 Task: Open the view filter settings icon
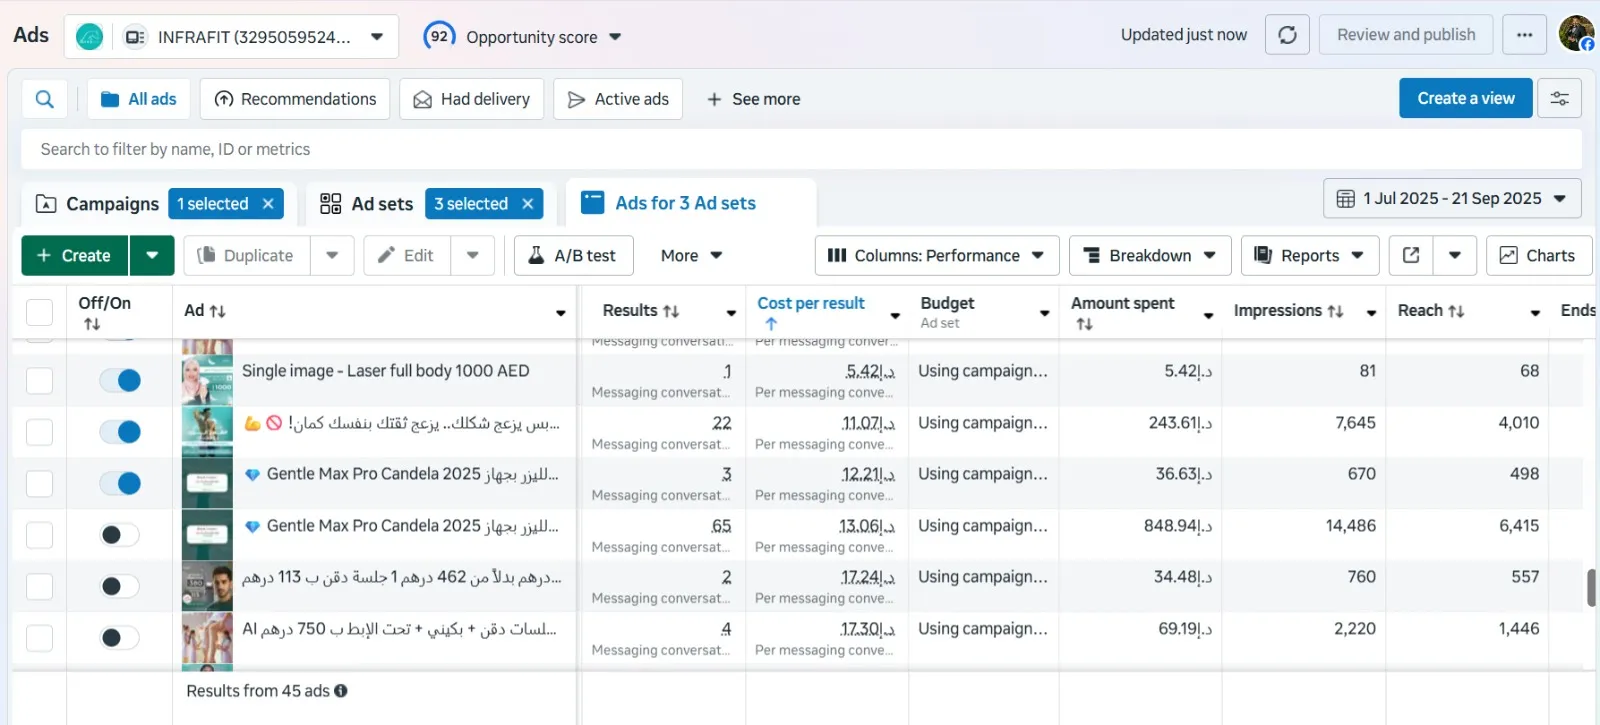1559,98
